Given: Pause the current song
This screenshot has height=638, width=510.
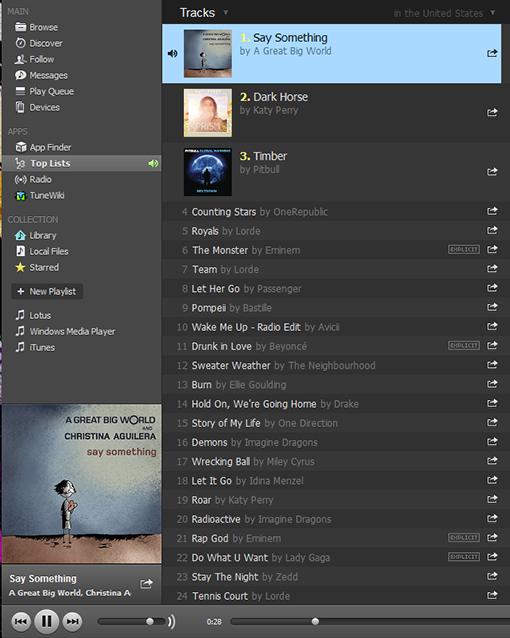Looking at the screenshot, I should [46, 621].
